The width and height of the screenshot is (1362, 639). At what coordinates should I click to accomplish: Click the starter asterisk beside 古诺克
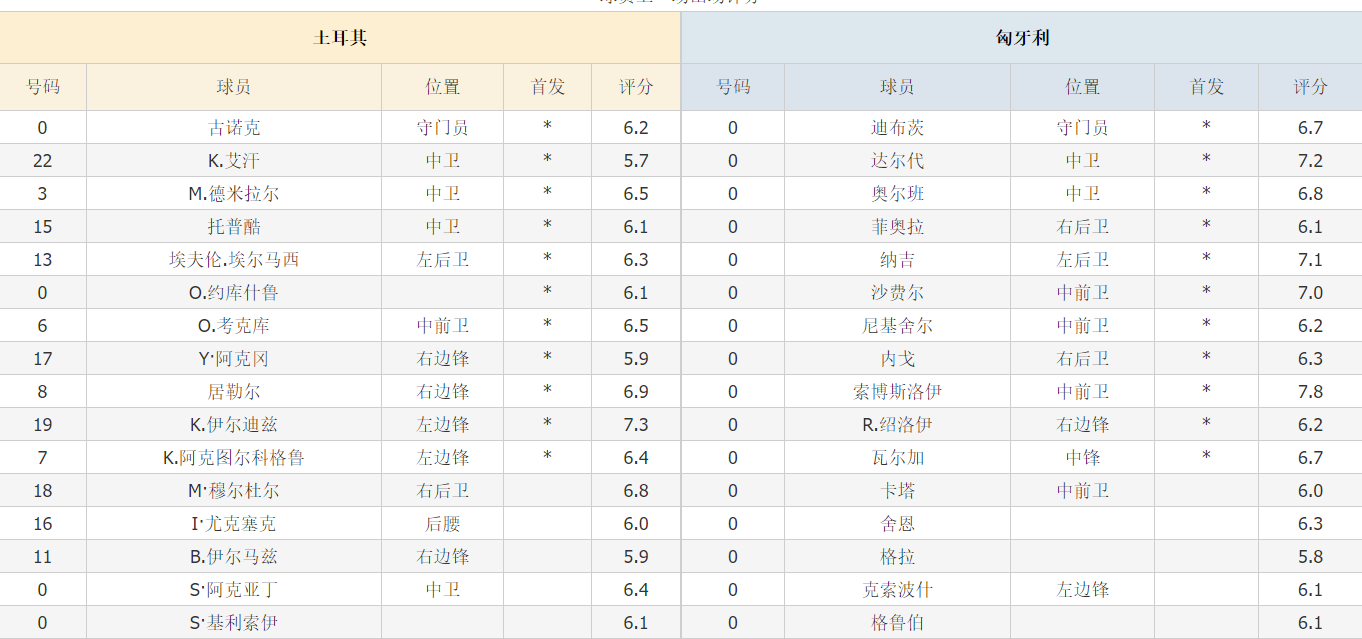point(546,127)
